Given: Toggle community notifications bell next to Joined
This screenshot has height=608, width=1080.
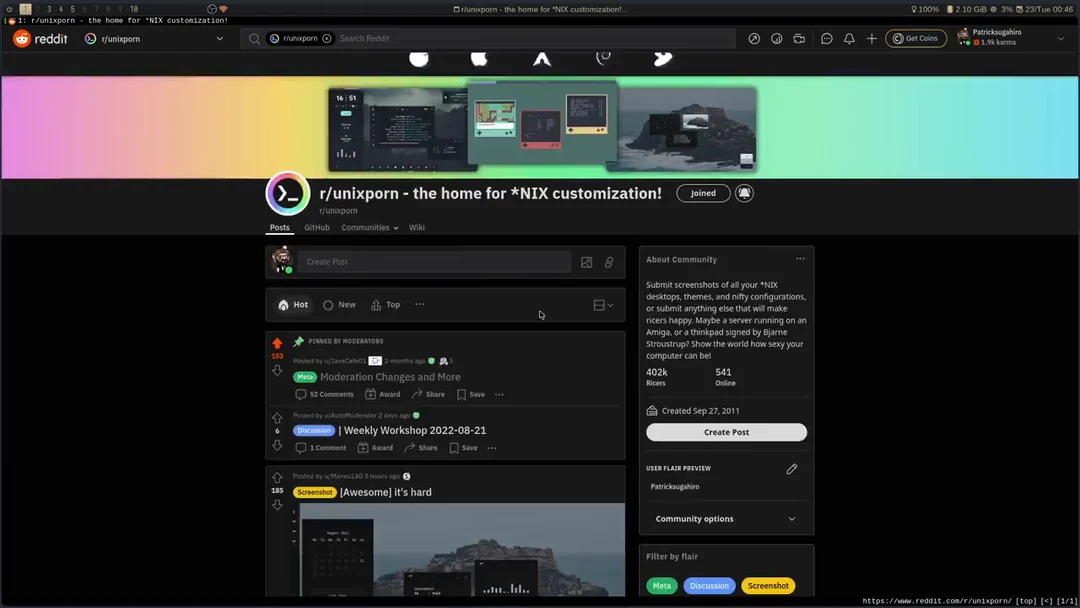Looking at the screenshot, I should tap(744, 193).
